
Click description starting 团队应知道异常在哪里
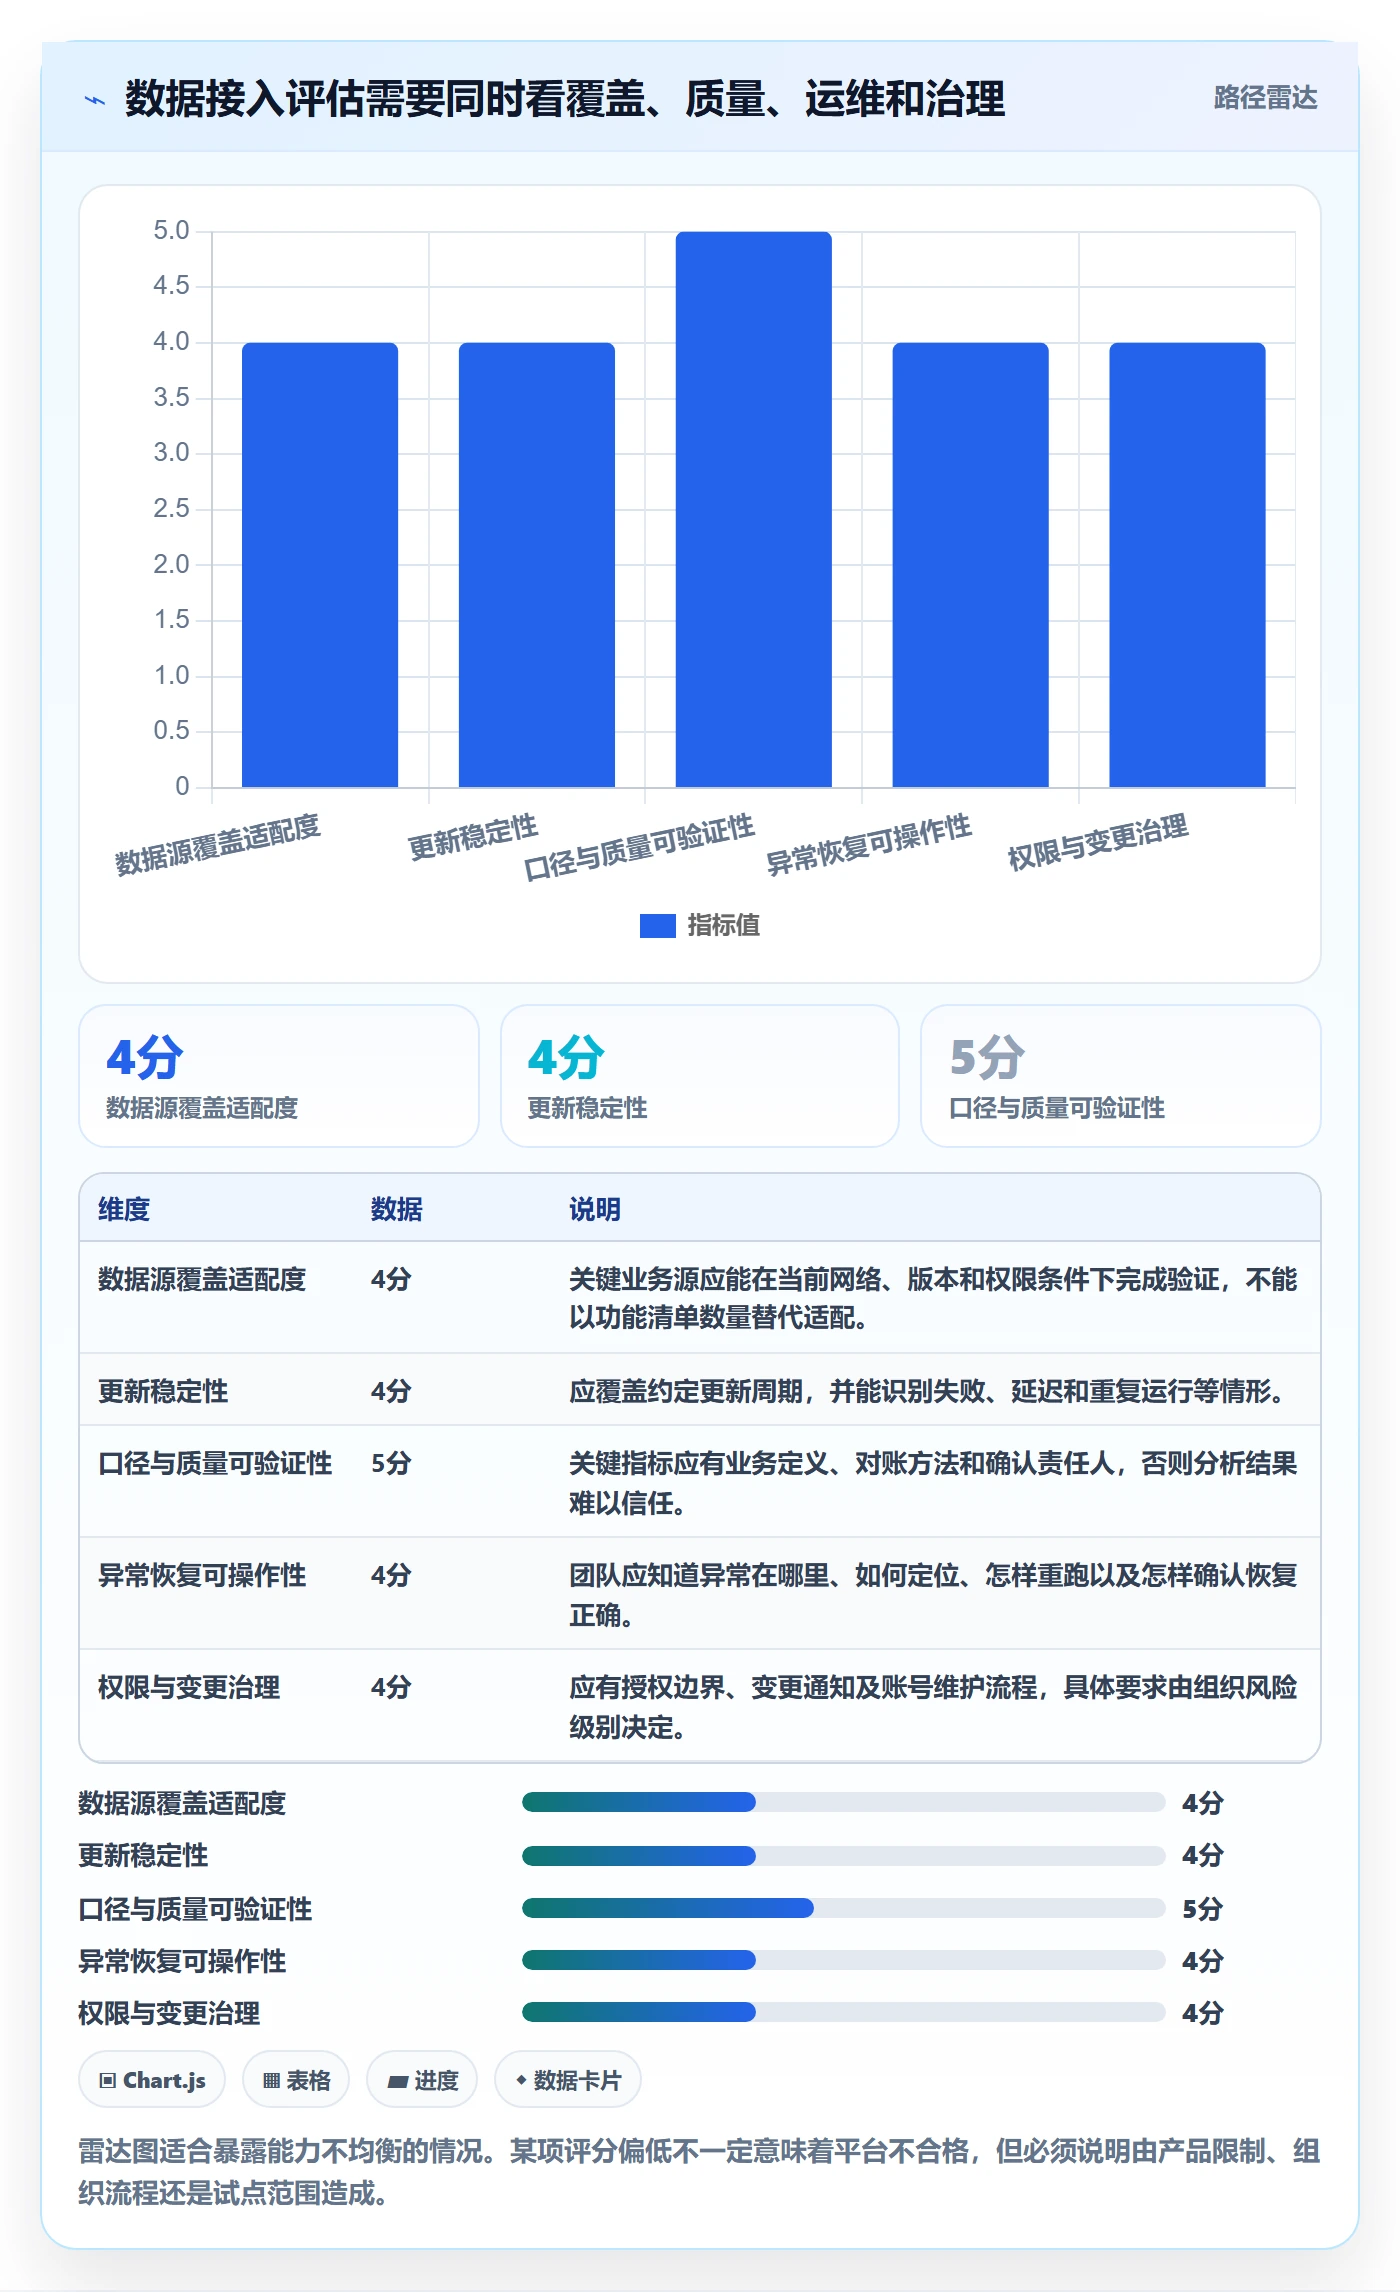pyautogui.click(x=933, y=1594)
